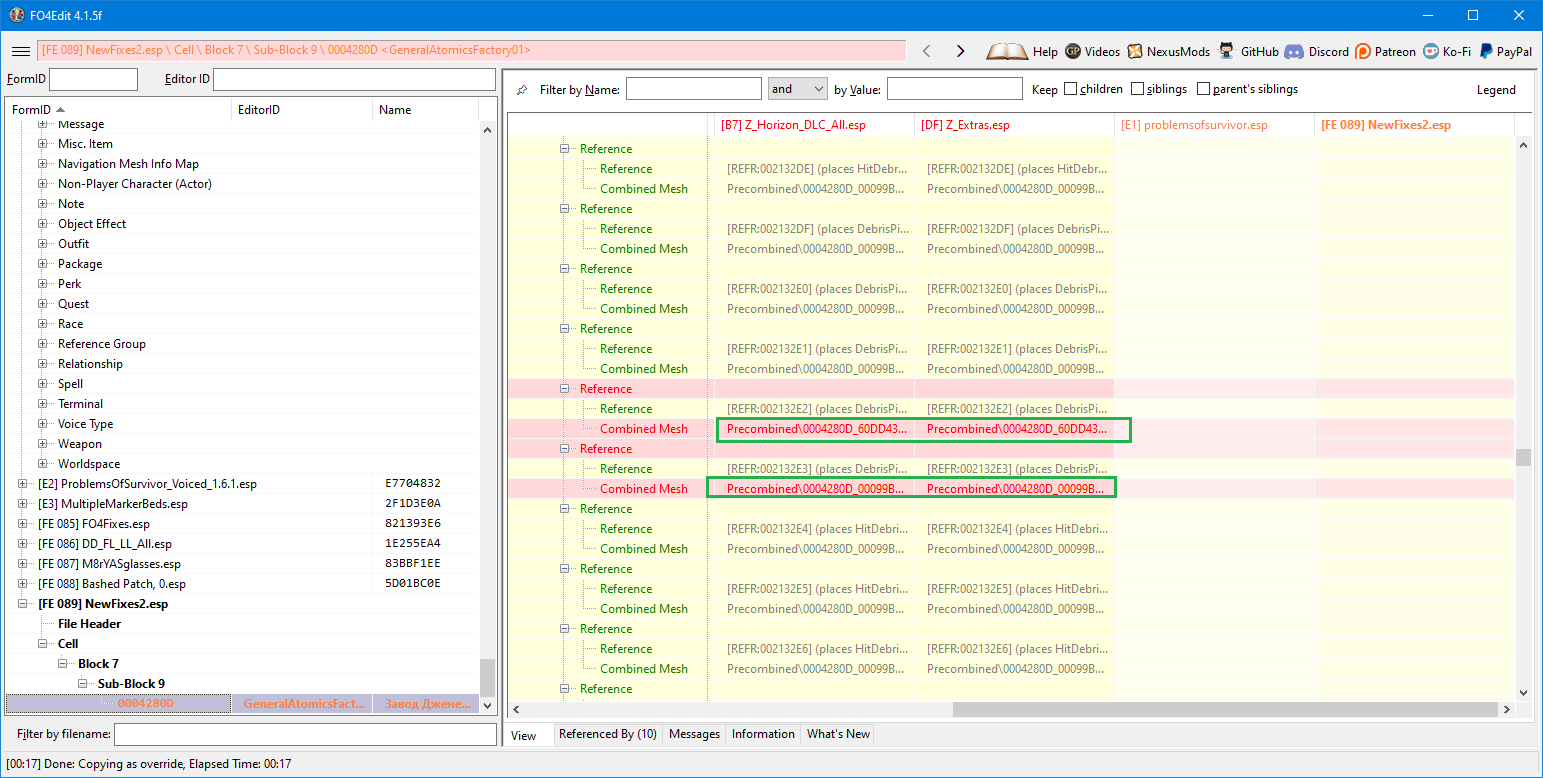Switch to the Messages tab
Viewport: 1543px width, 778px height.
(694, 734)
